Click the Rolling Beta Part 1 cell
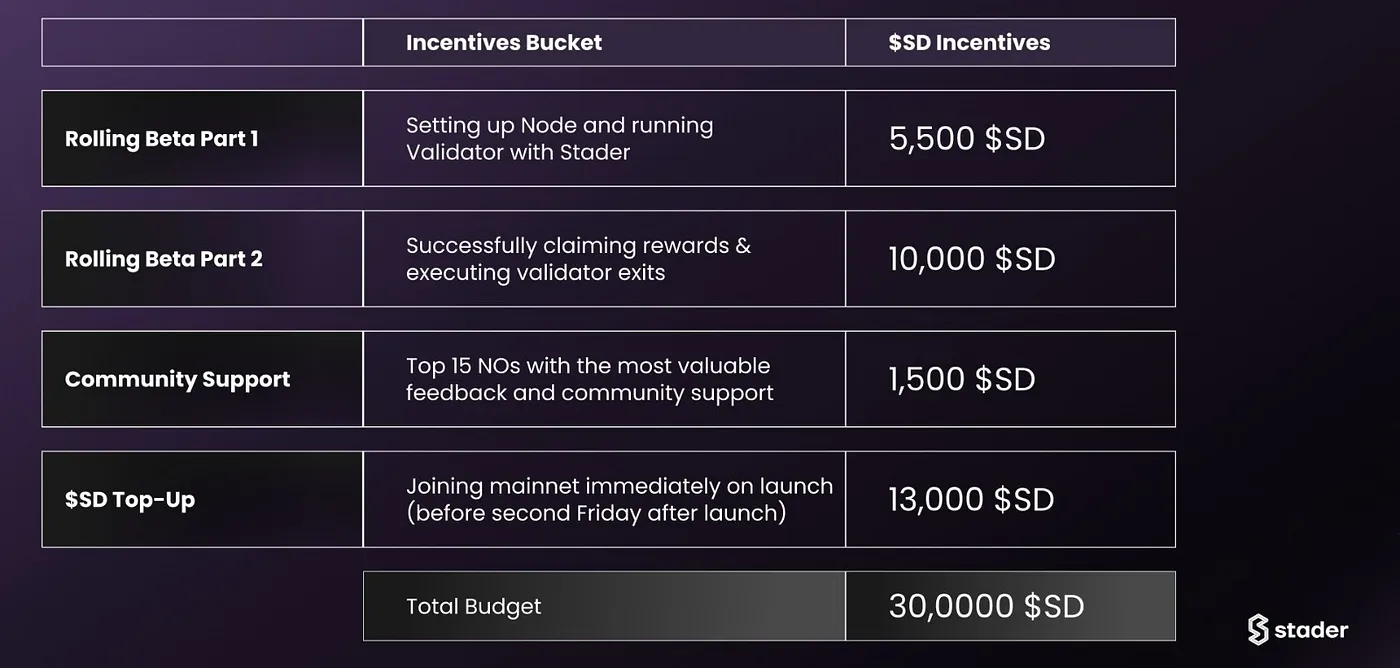Screen dimensions: 1400x668 coord(202,139)
